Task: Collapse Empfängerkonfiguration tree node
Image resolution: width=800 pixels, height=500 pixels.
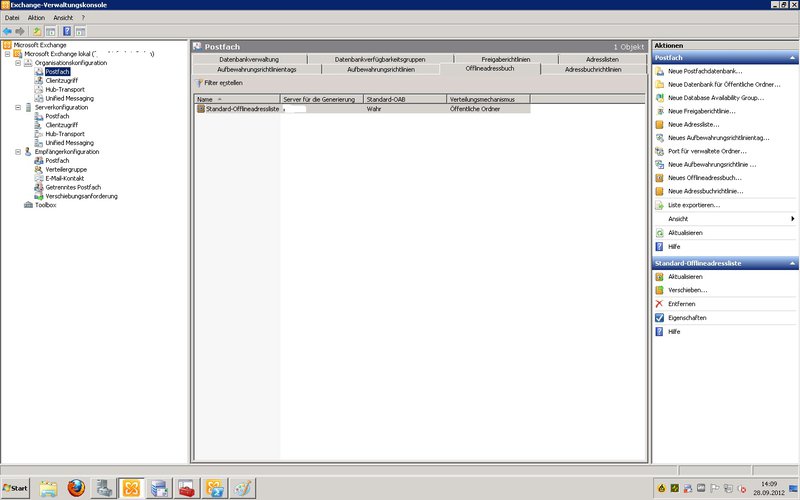Action: point(18,152)
